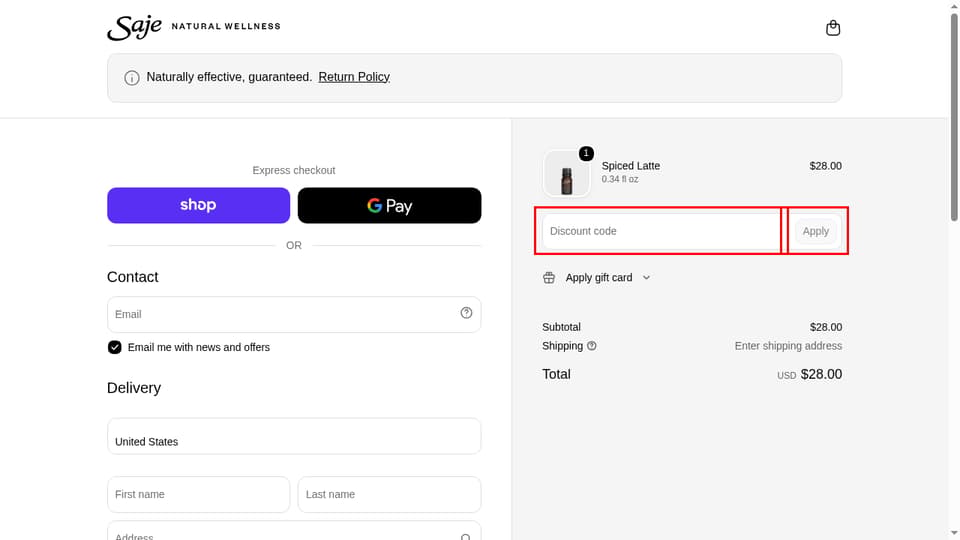Click the Apply gift card label
This screenshot has height=540, width=960.
coord(599,278)
